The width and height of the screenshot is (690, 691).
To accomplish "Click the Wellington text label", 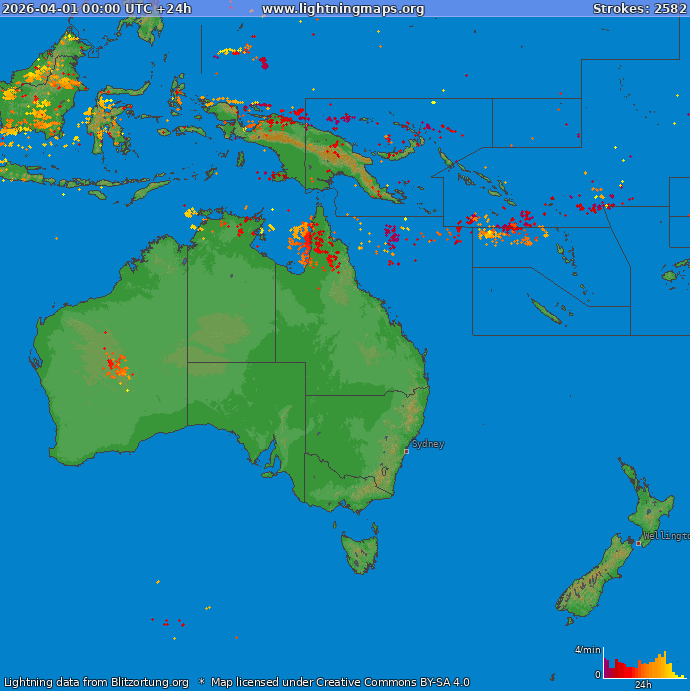I will pos(665,536).
